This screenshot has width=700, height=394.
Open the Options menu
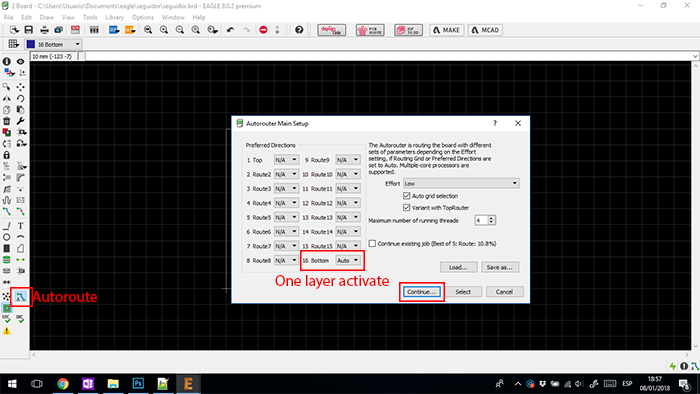[143, 17]
